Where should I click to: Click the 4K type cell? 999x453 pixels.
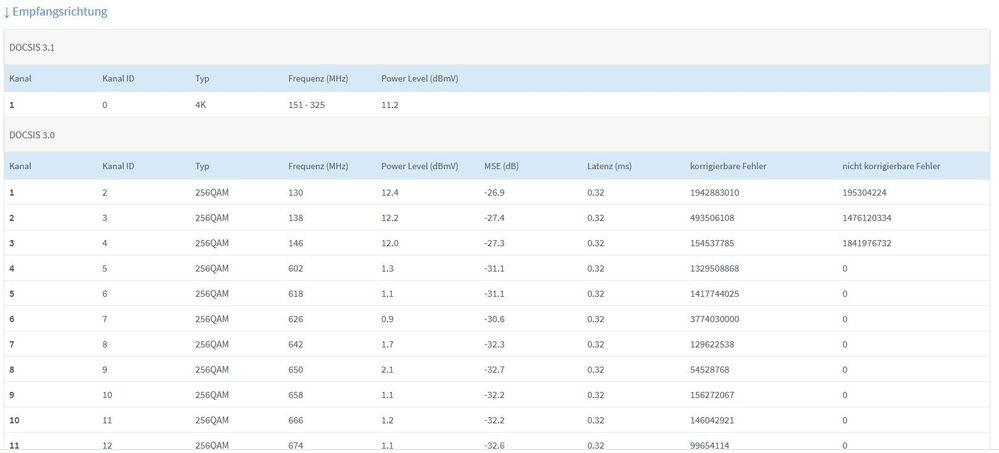click(201, 105)
